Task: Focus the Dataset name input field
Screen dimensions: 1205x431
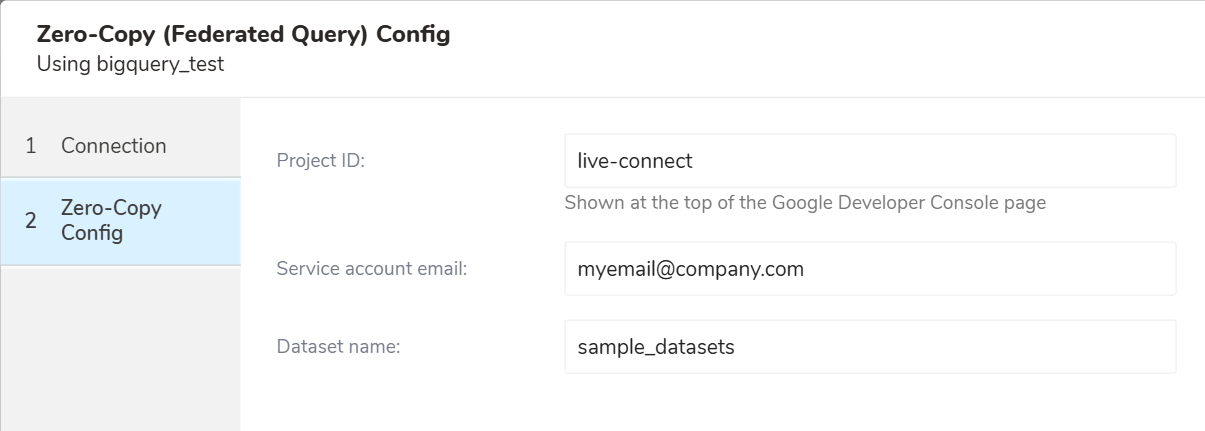Action: pyautogui.click(x=869, y=347)
